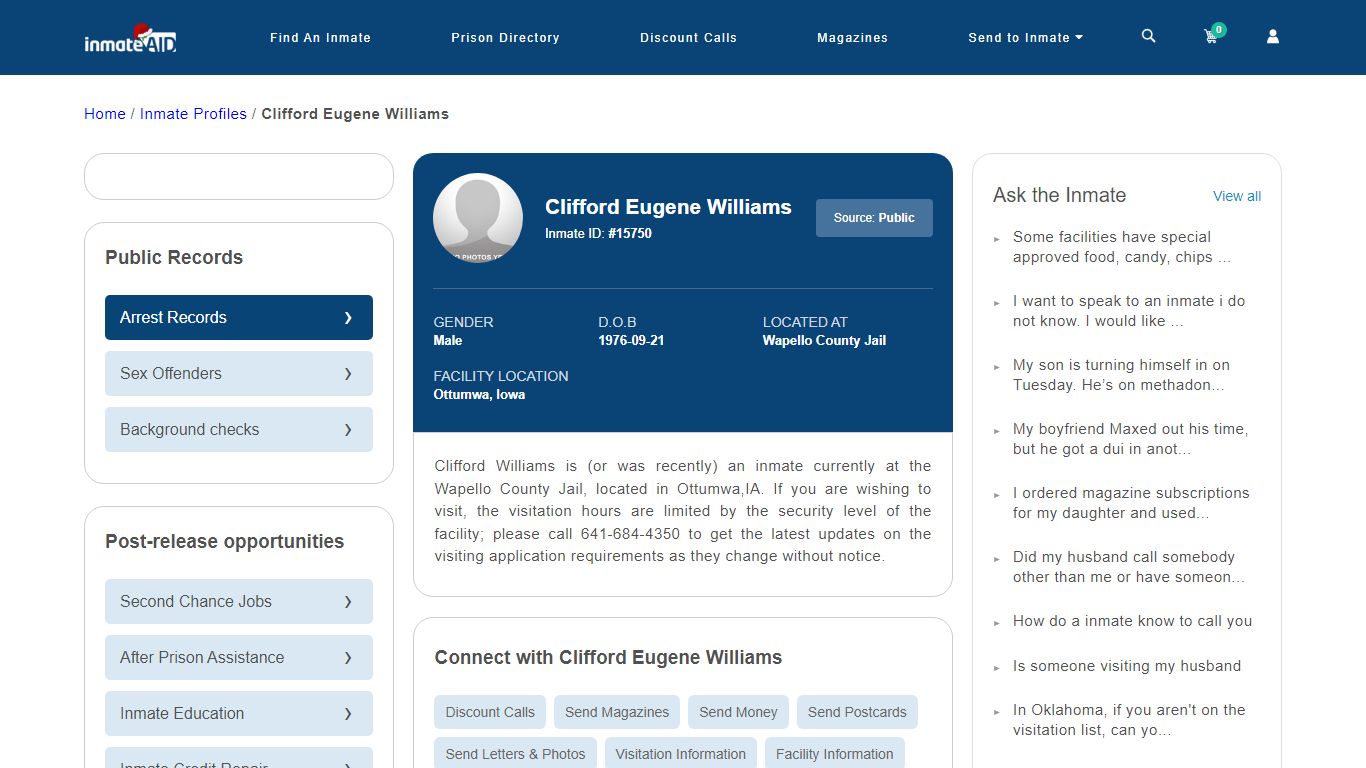Viewport: 1366px width, 768px height.
Task: Open question about special approved food
Action: (1121, 247)
